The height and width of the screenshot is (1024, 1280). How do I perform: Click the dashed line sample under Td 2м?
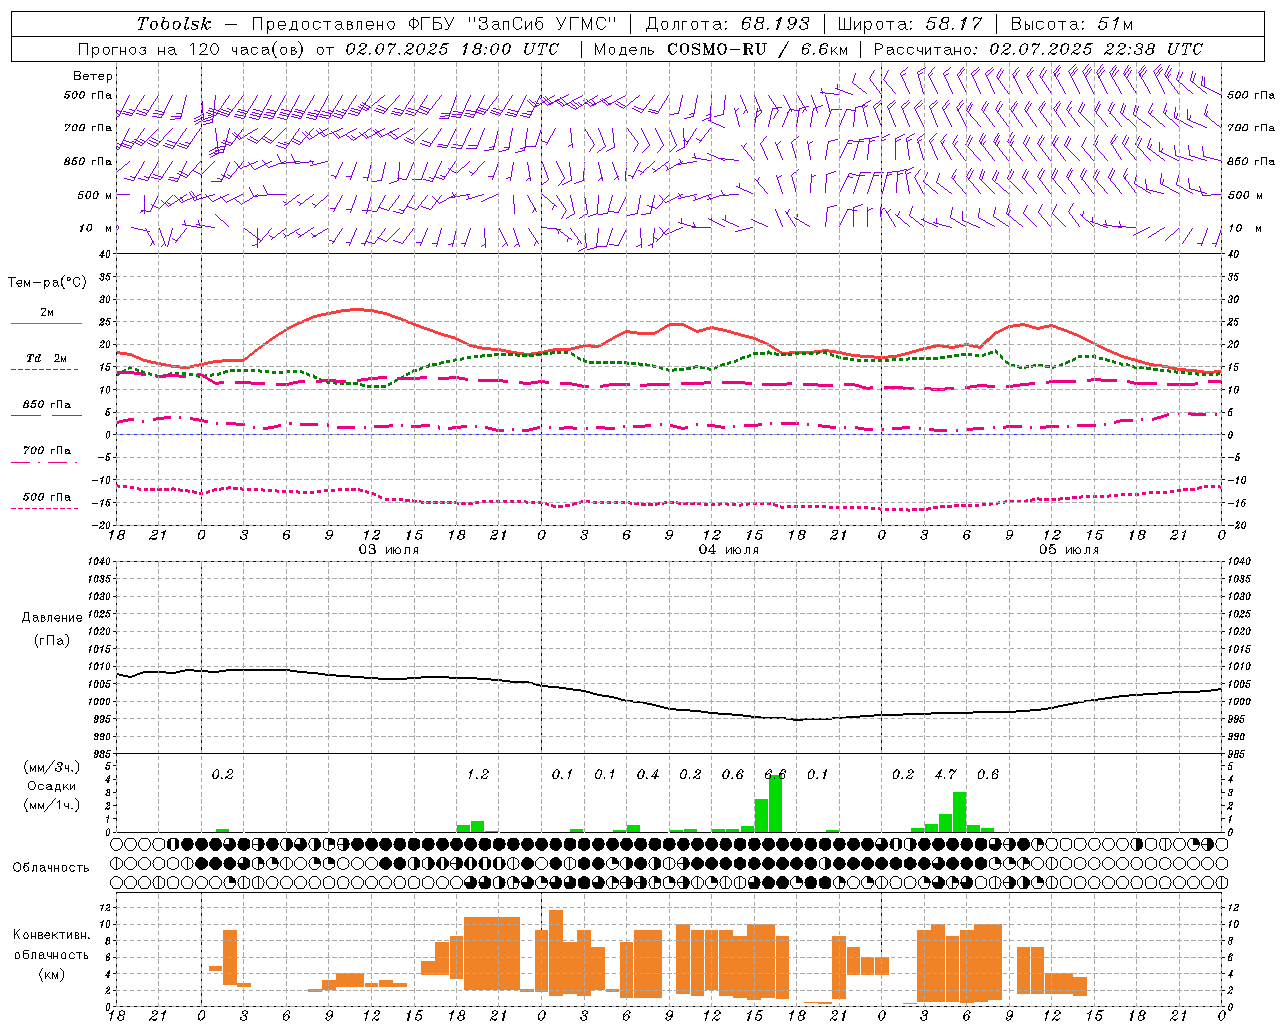[x=44, y=369]
